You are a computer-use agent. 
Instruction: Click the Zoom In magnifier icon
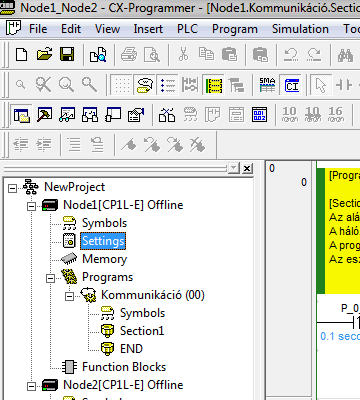[x=90, y=85]
